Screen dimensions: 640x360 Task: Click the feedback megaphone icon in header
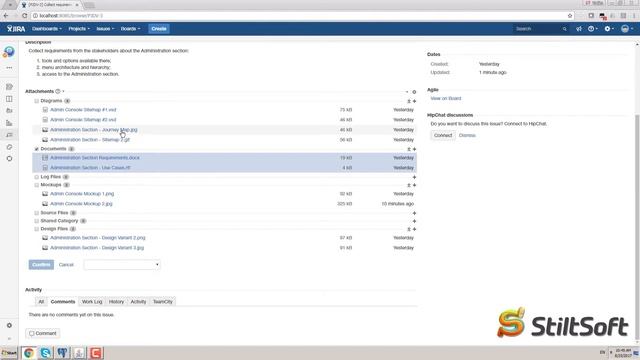pyautogui.click(x=579, y=29)
